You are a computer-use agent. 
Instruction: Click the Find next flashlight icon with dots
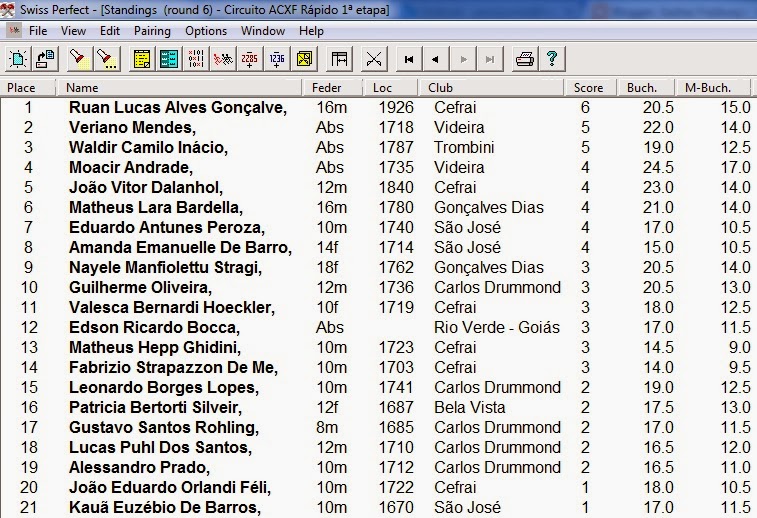click(107, 59)
